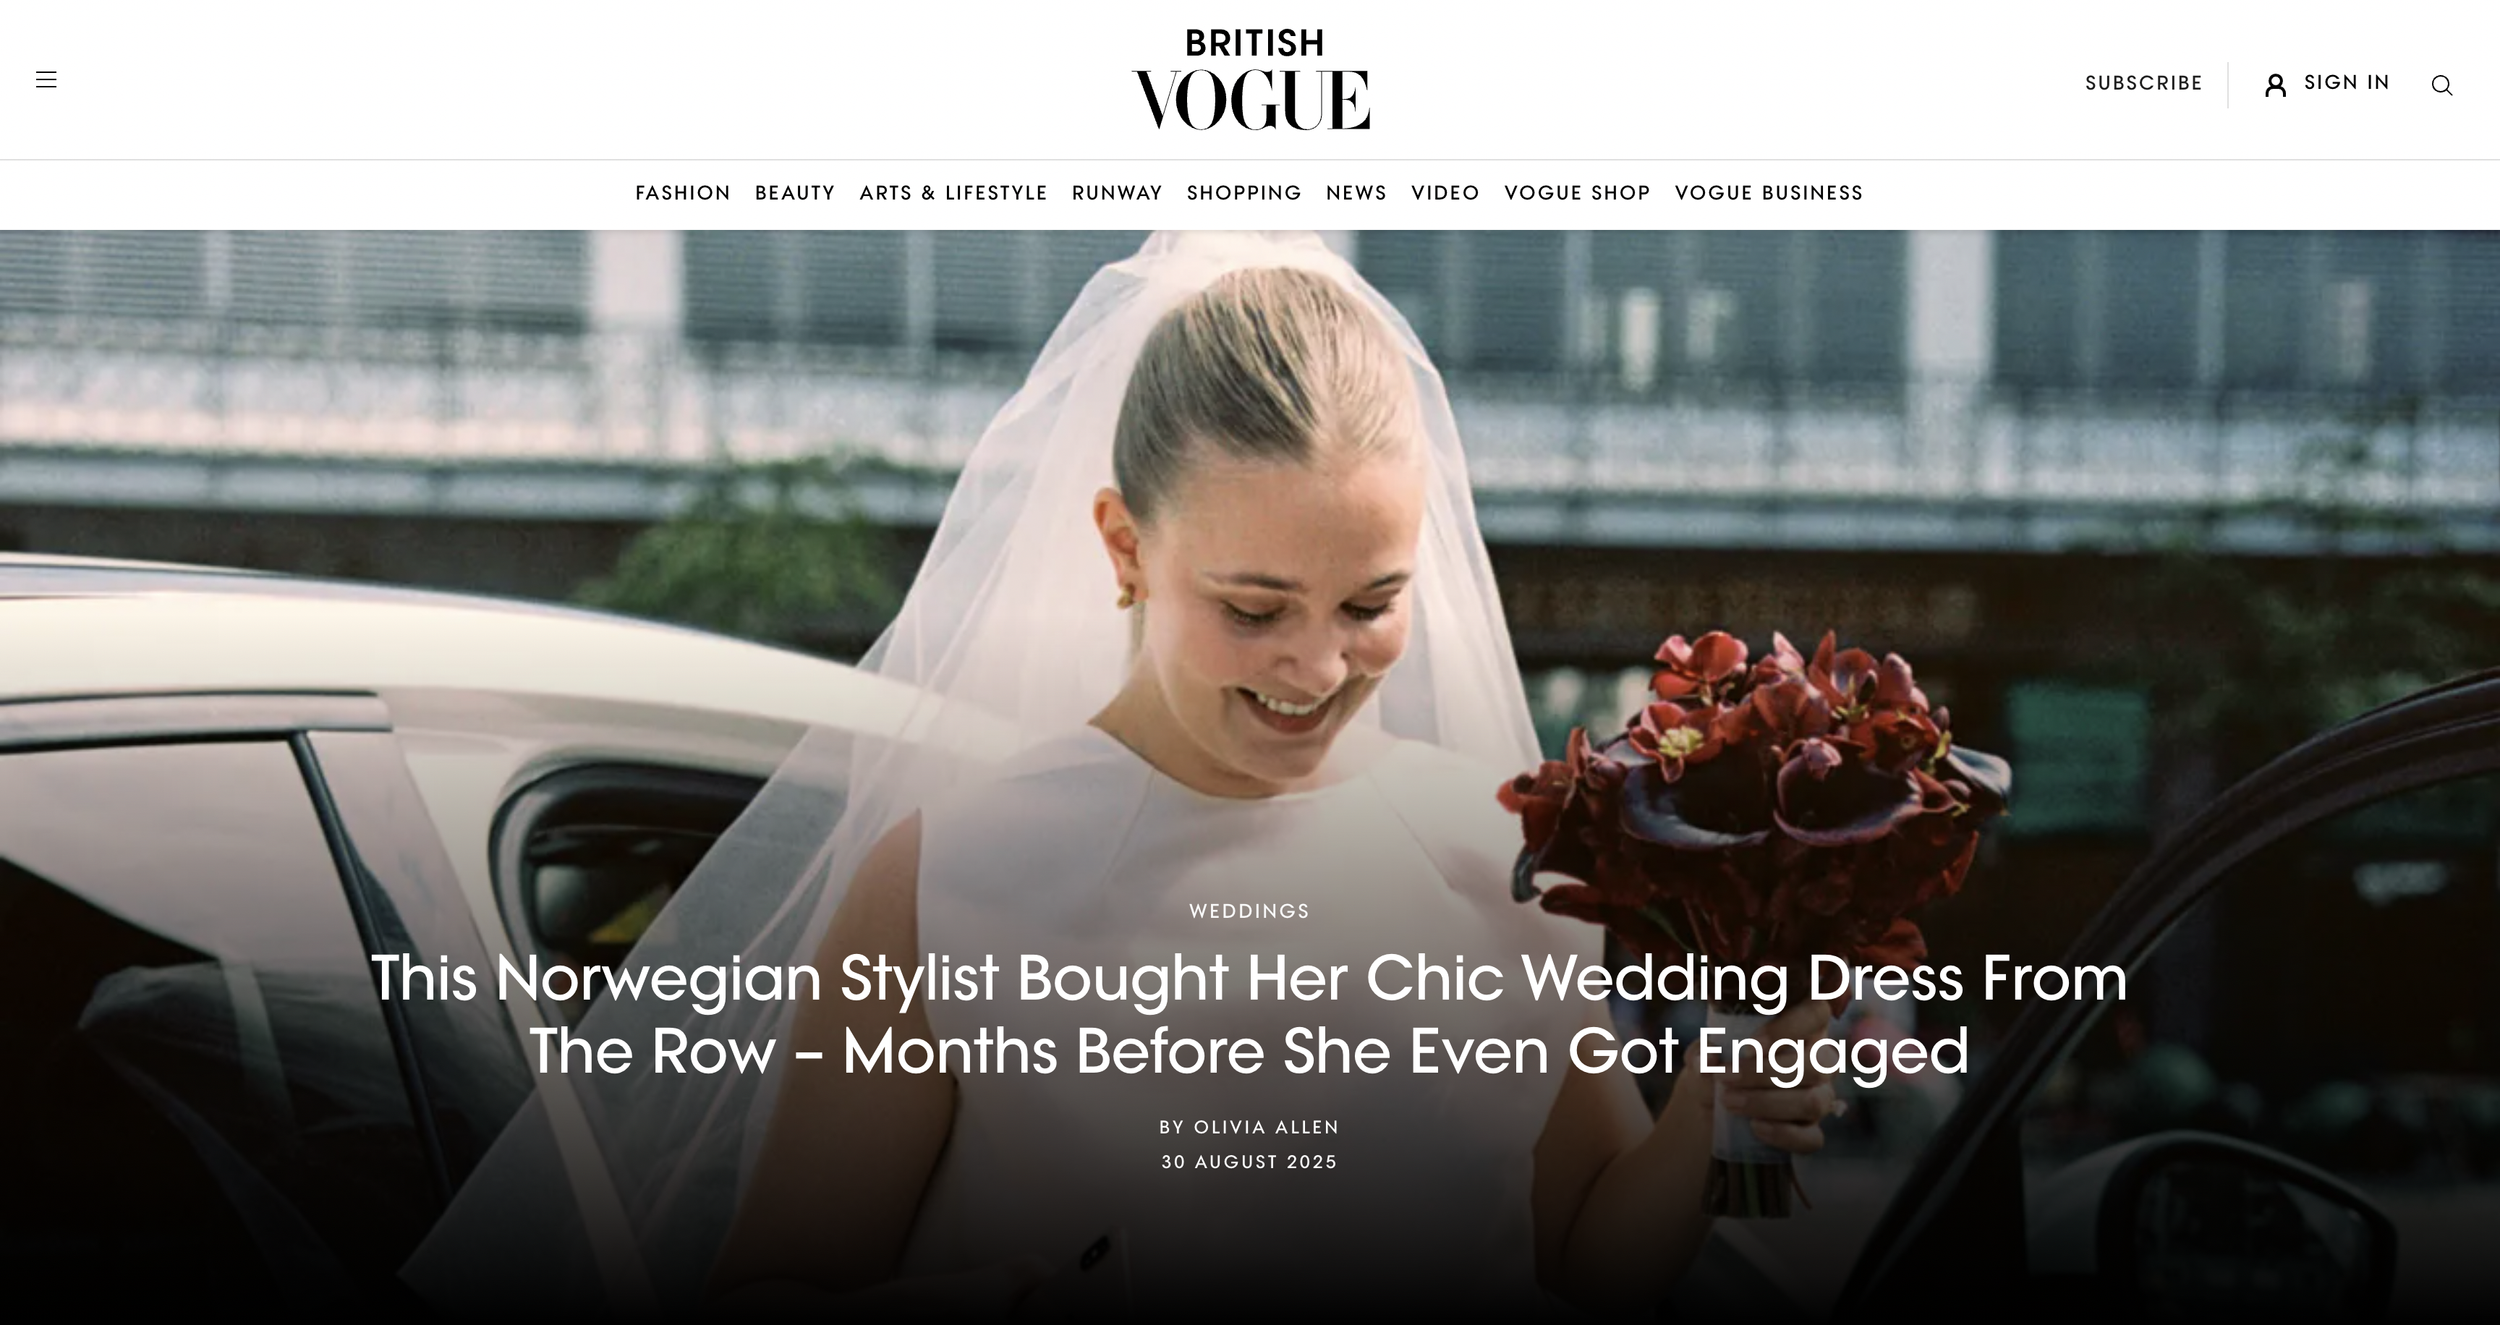This screenshot has width=2500, height=1325.
Task: Click the Weddings category label
Action: coord(1249,911)
